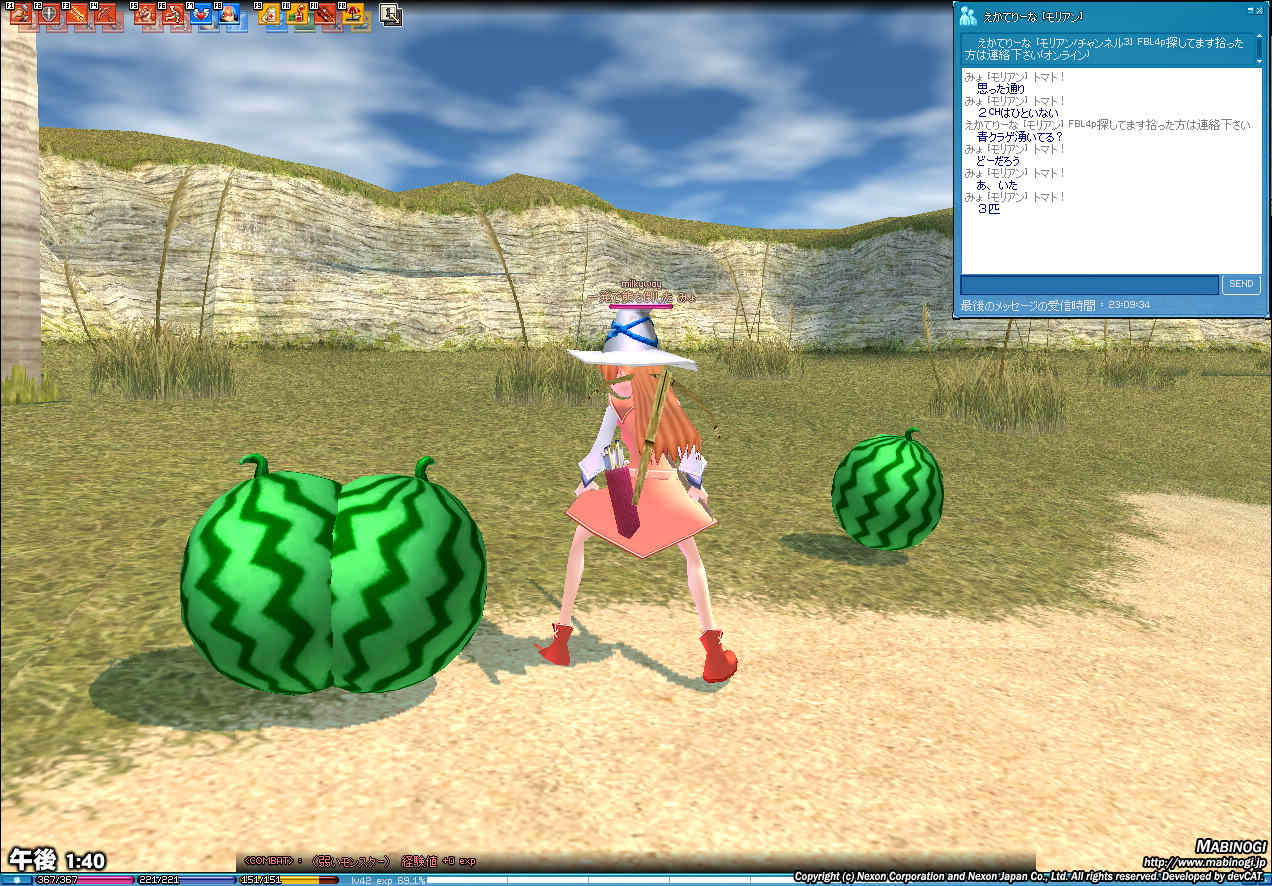Activate the F7 winged heart skill

pos(201,15)
